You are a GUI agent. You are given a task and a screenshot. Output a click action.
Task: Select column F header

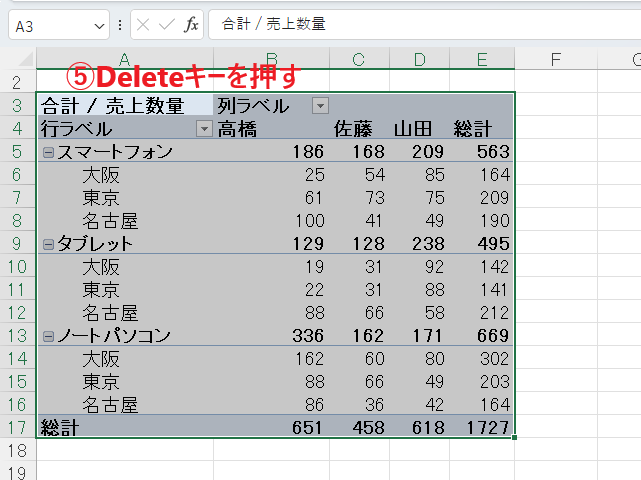coord(556,59)
